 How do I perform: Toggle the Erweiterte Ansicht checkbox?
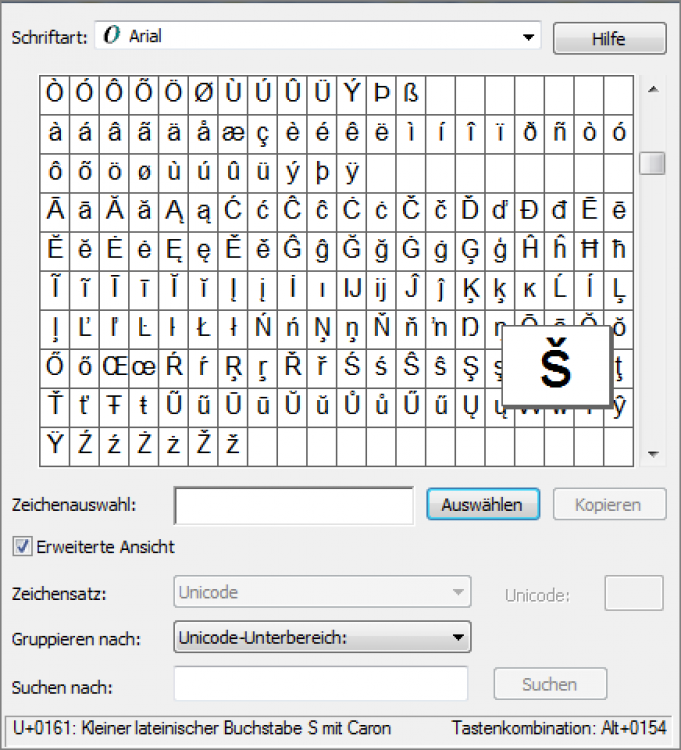(x=20, y=547)
